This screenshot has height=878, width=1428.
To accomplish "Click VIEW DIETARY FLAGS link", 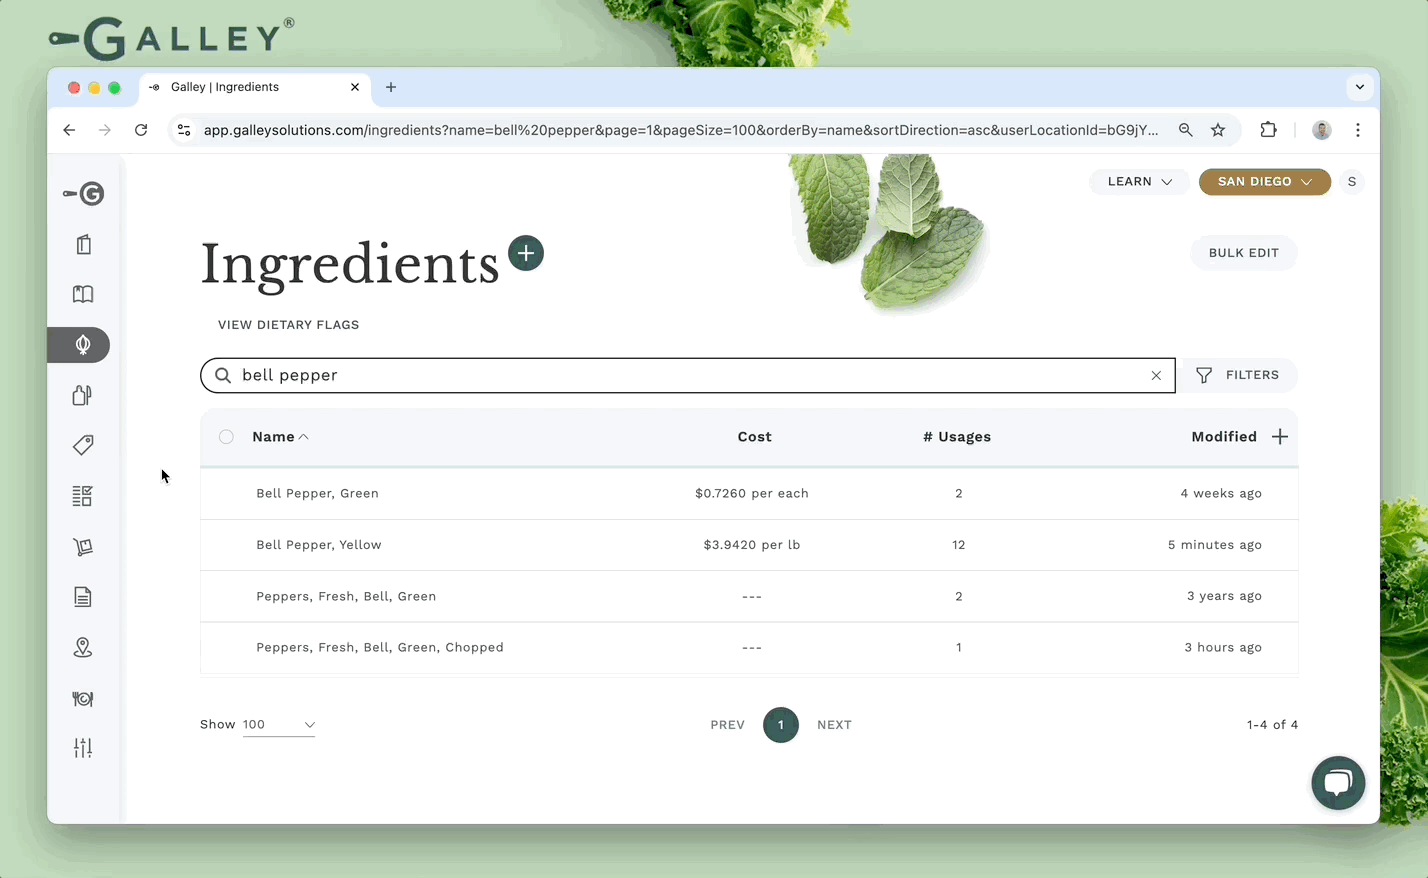I will click(x=288, y=325).
